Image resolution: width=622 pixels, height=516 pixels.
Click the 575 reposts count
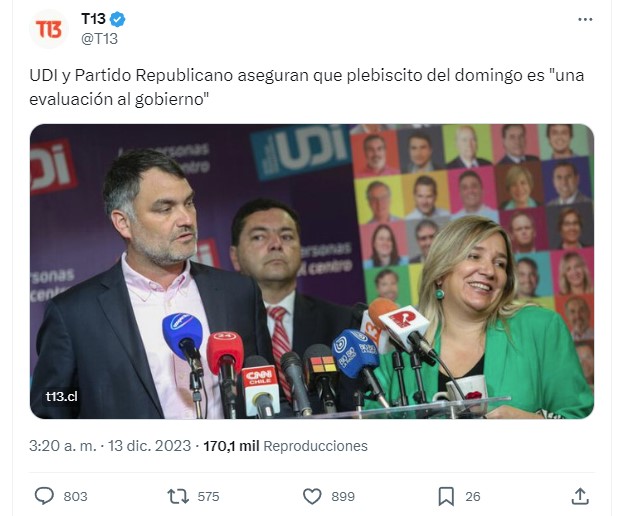click(208, 497)
